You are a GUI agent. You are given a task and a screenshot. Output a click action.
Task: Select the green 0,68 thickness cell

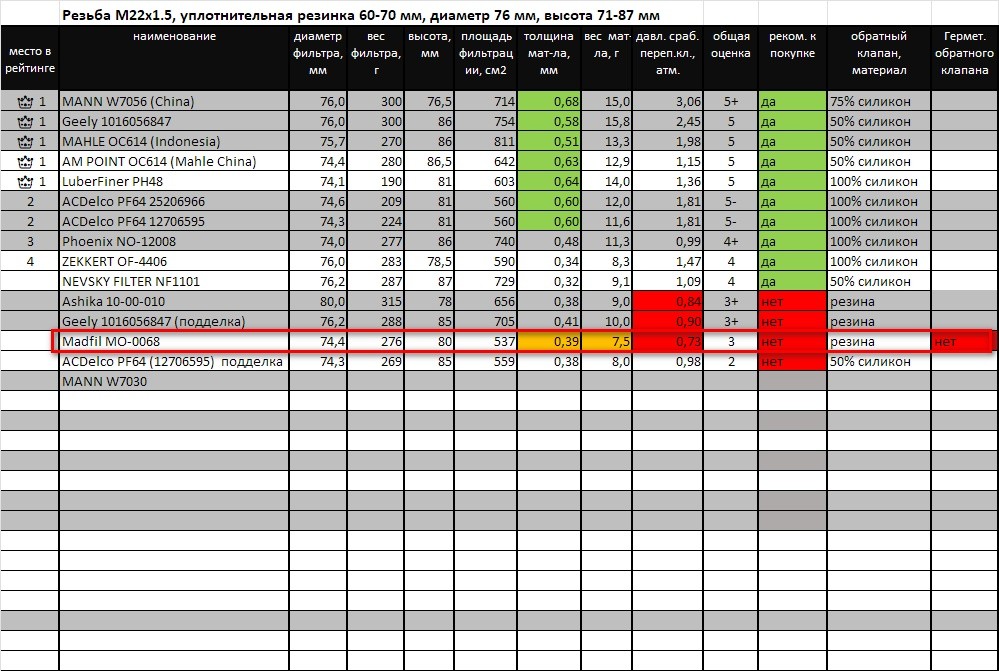click(549, 102)
